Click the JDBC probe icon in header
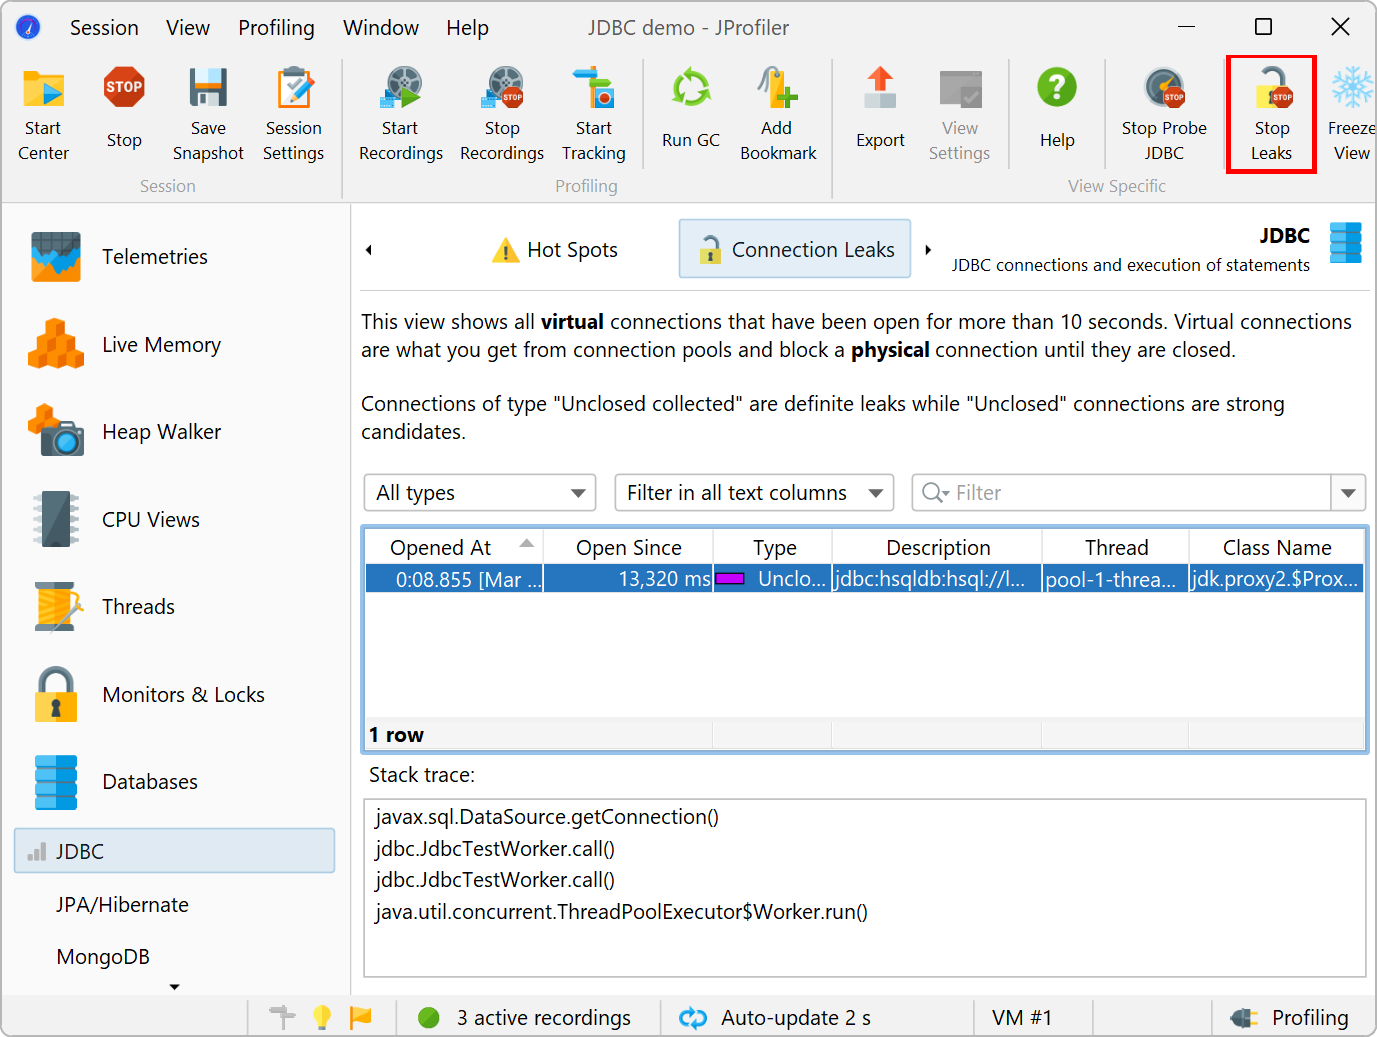Screen dimensions: 1377x1037 [1345, 243]
